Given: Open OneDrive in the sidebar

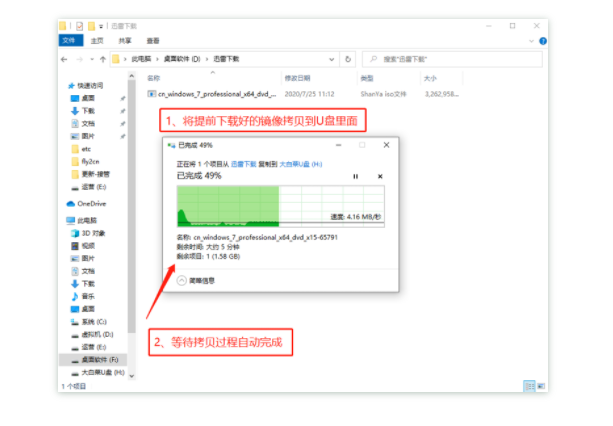Looking at the screenshot, I should click(x=91, y=203).
